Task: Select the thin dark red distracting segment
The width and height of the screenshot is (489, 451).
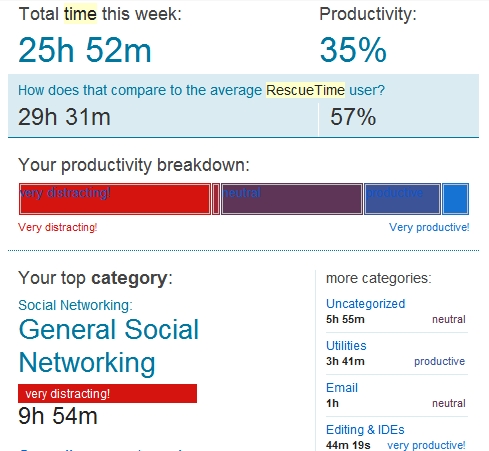Action: [216, 199]
